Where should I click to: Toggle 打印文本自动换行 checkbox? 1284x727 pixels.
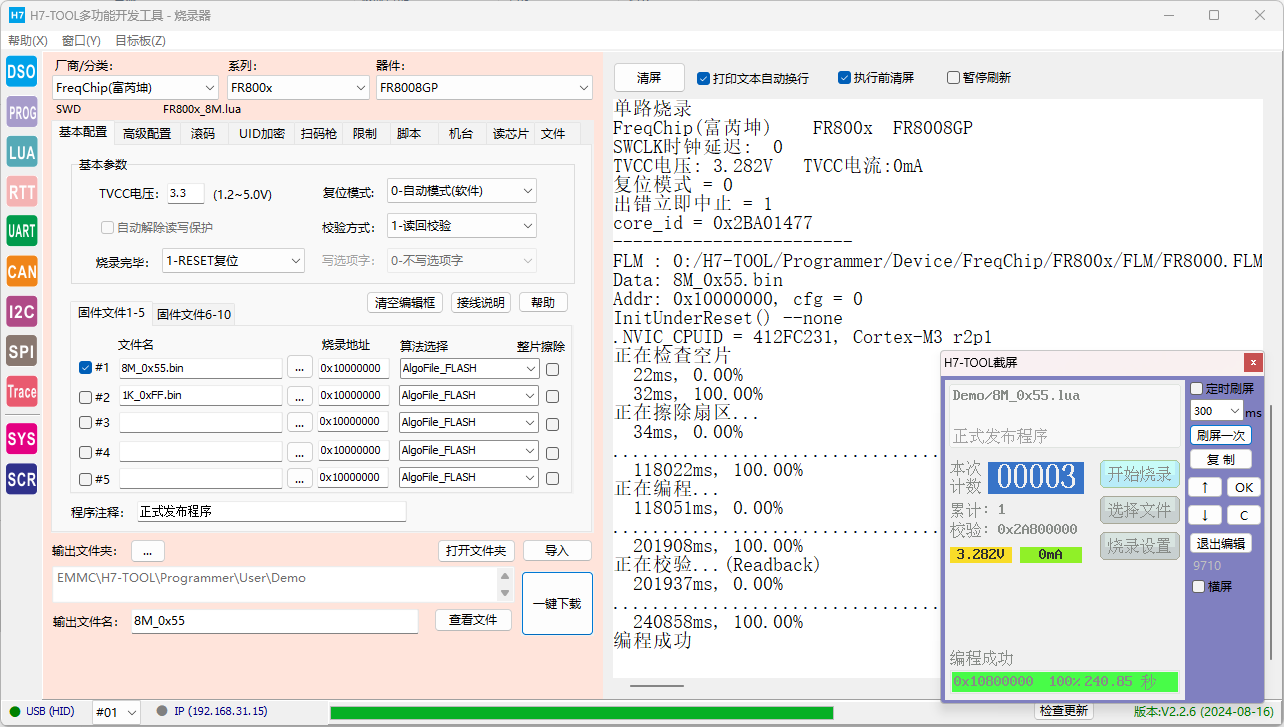click(x=703, y=78)
